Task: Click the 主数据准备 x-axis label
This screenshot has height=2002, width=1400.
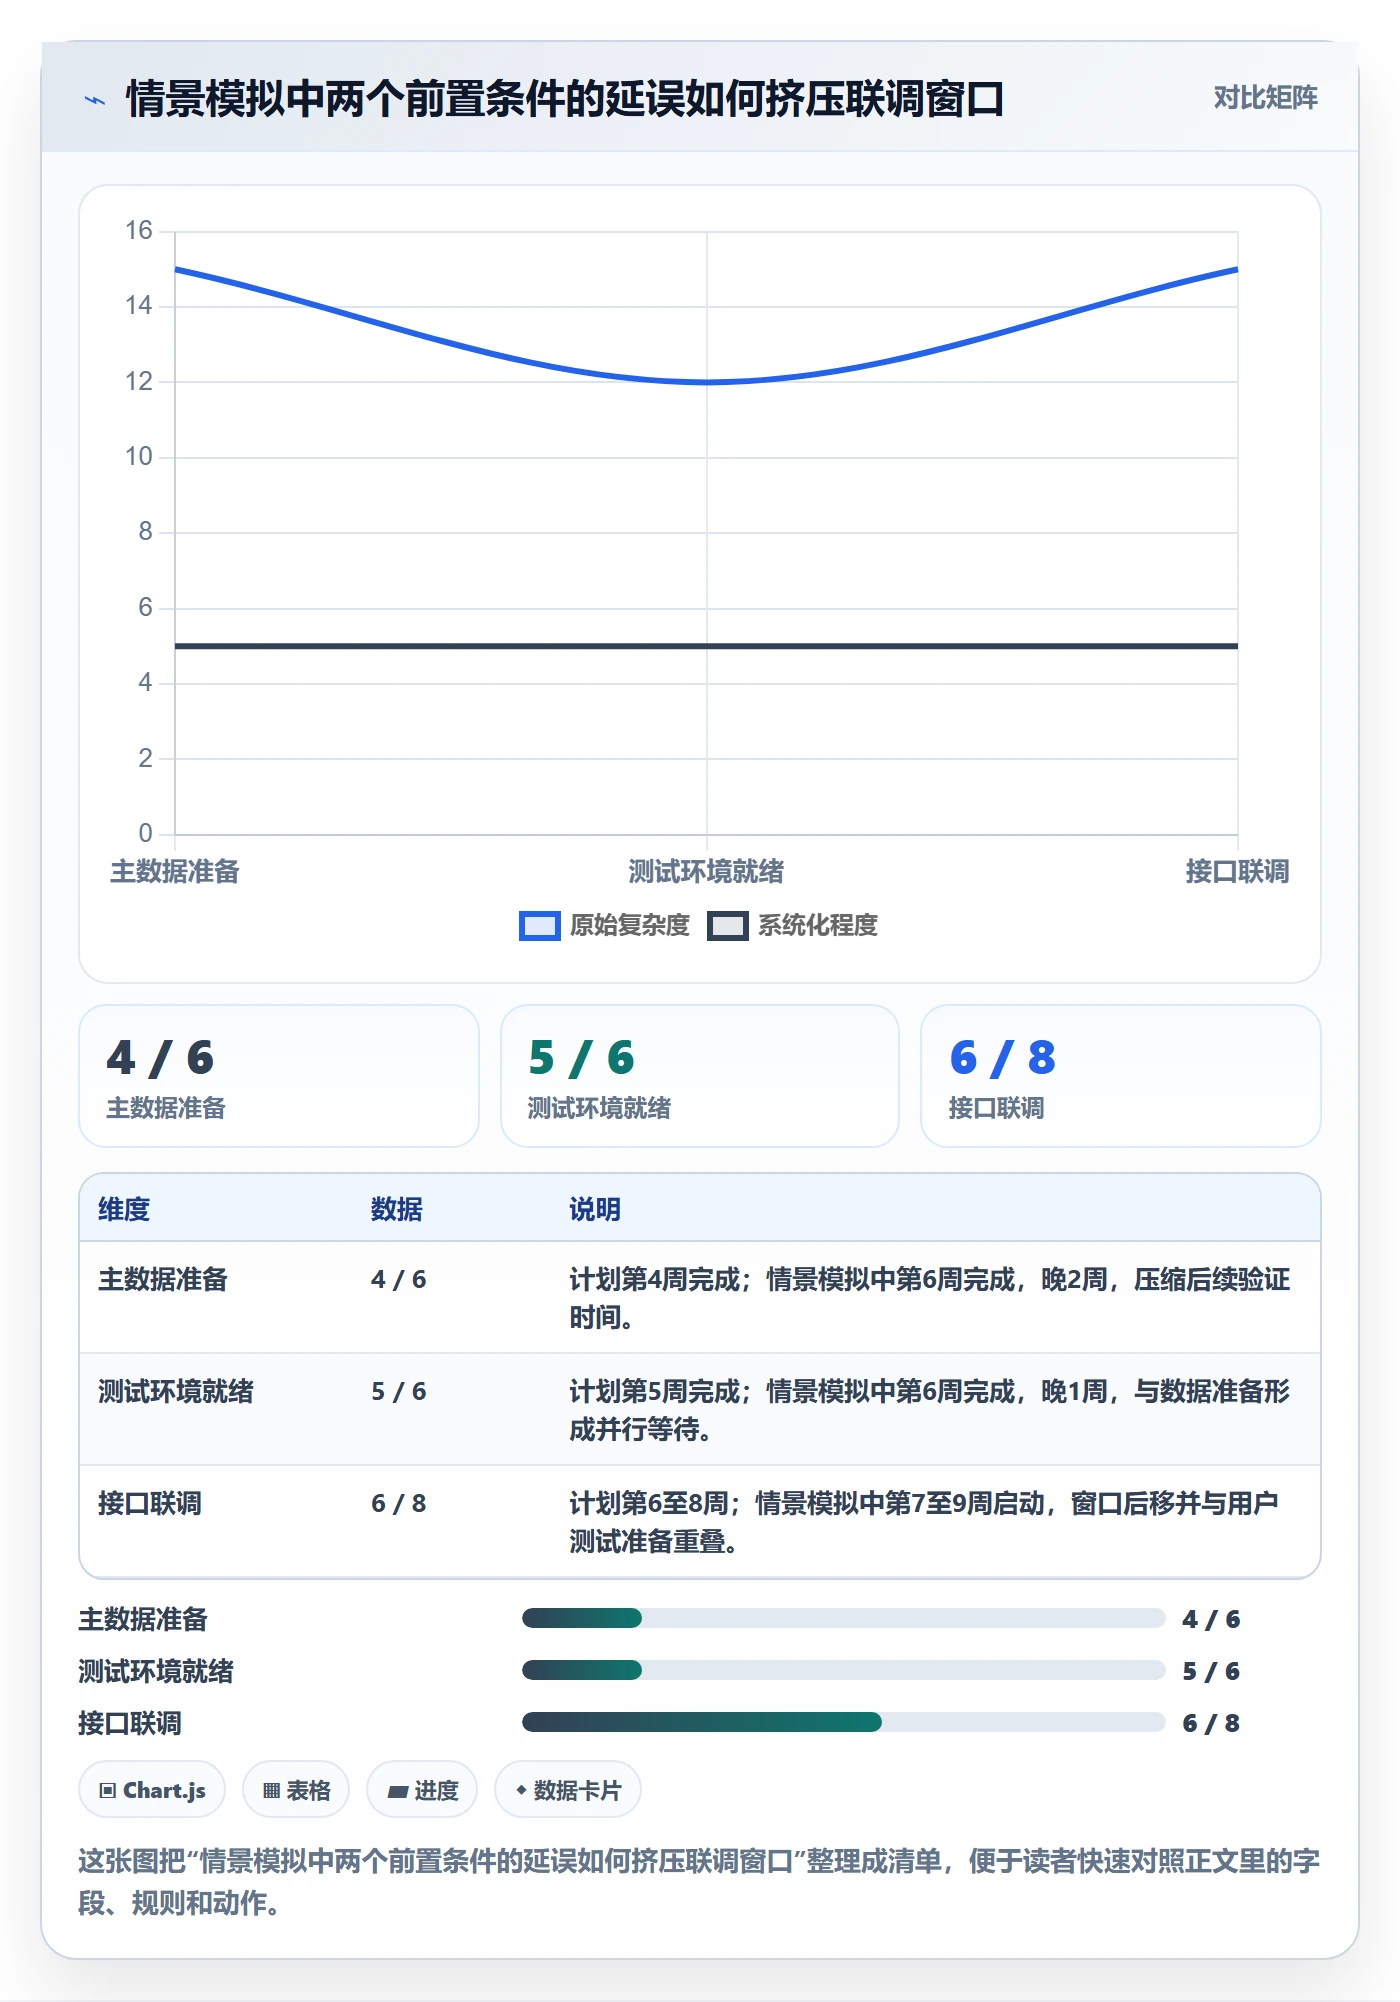Action: (175, 872)
